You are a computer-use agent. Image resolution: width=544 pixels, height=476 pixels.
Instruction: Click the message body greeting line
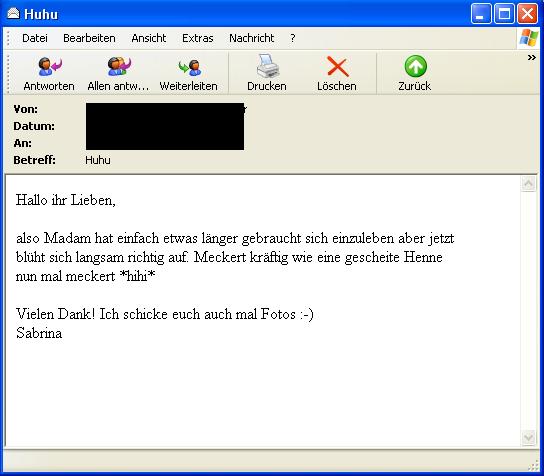click(x=66, y=200)
